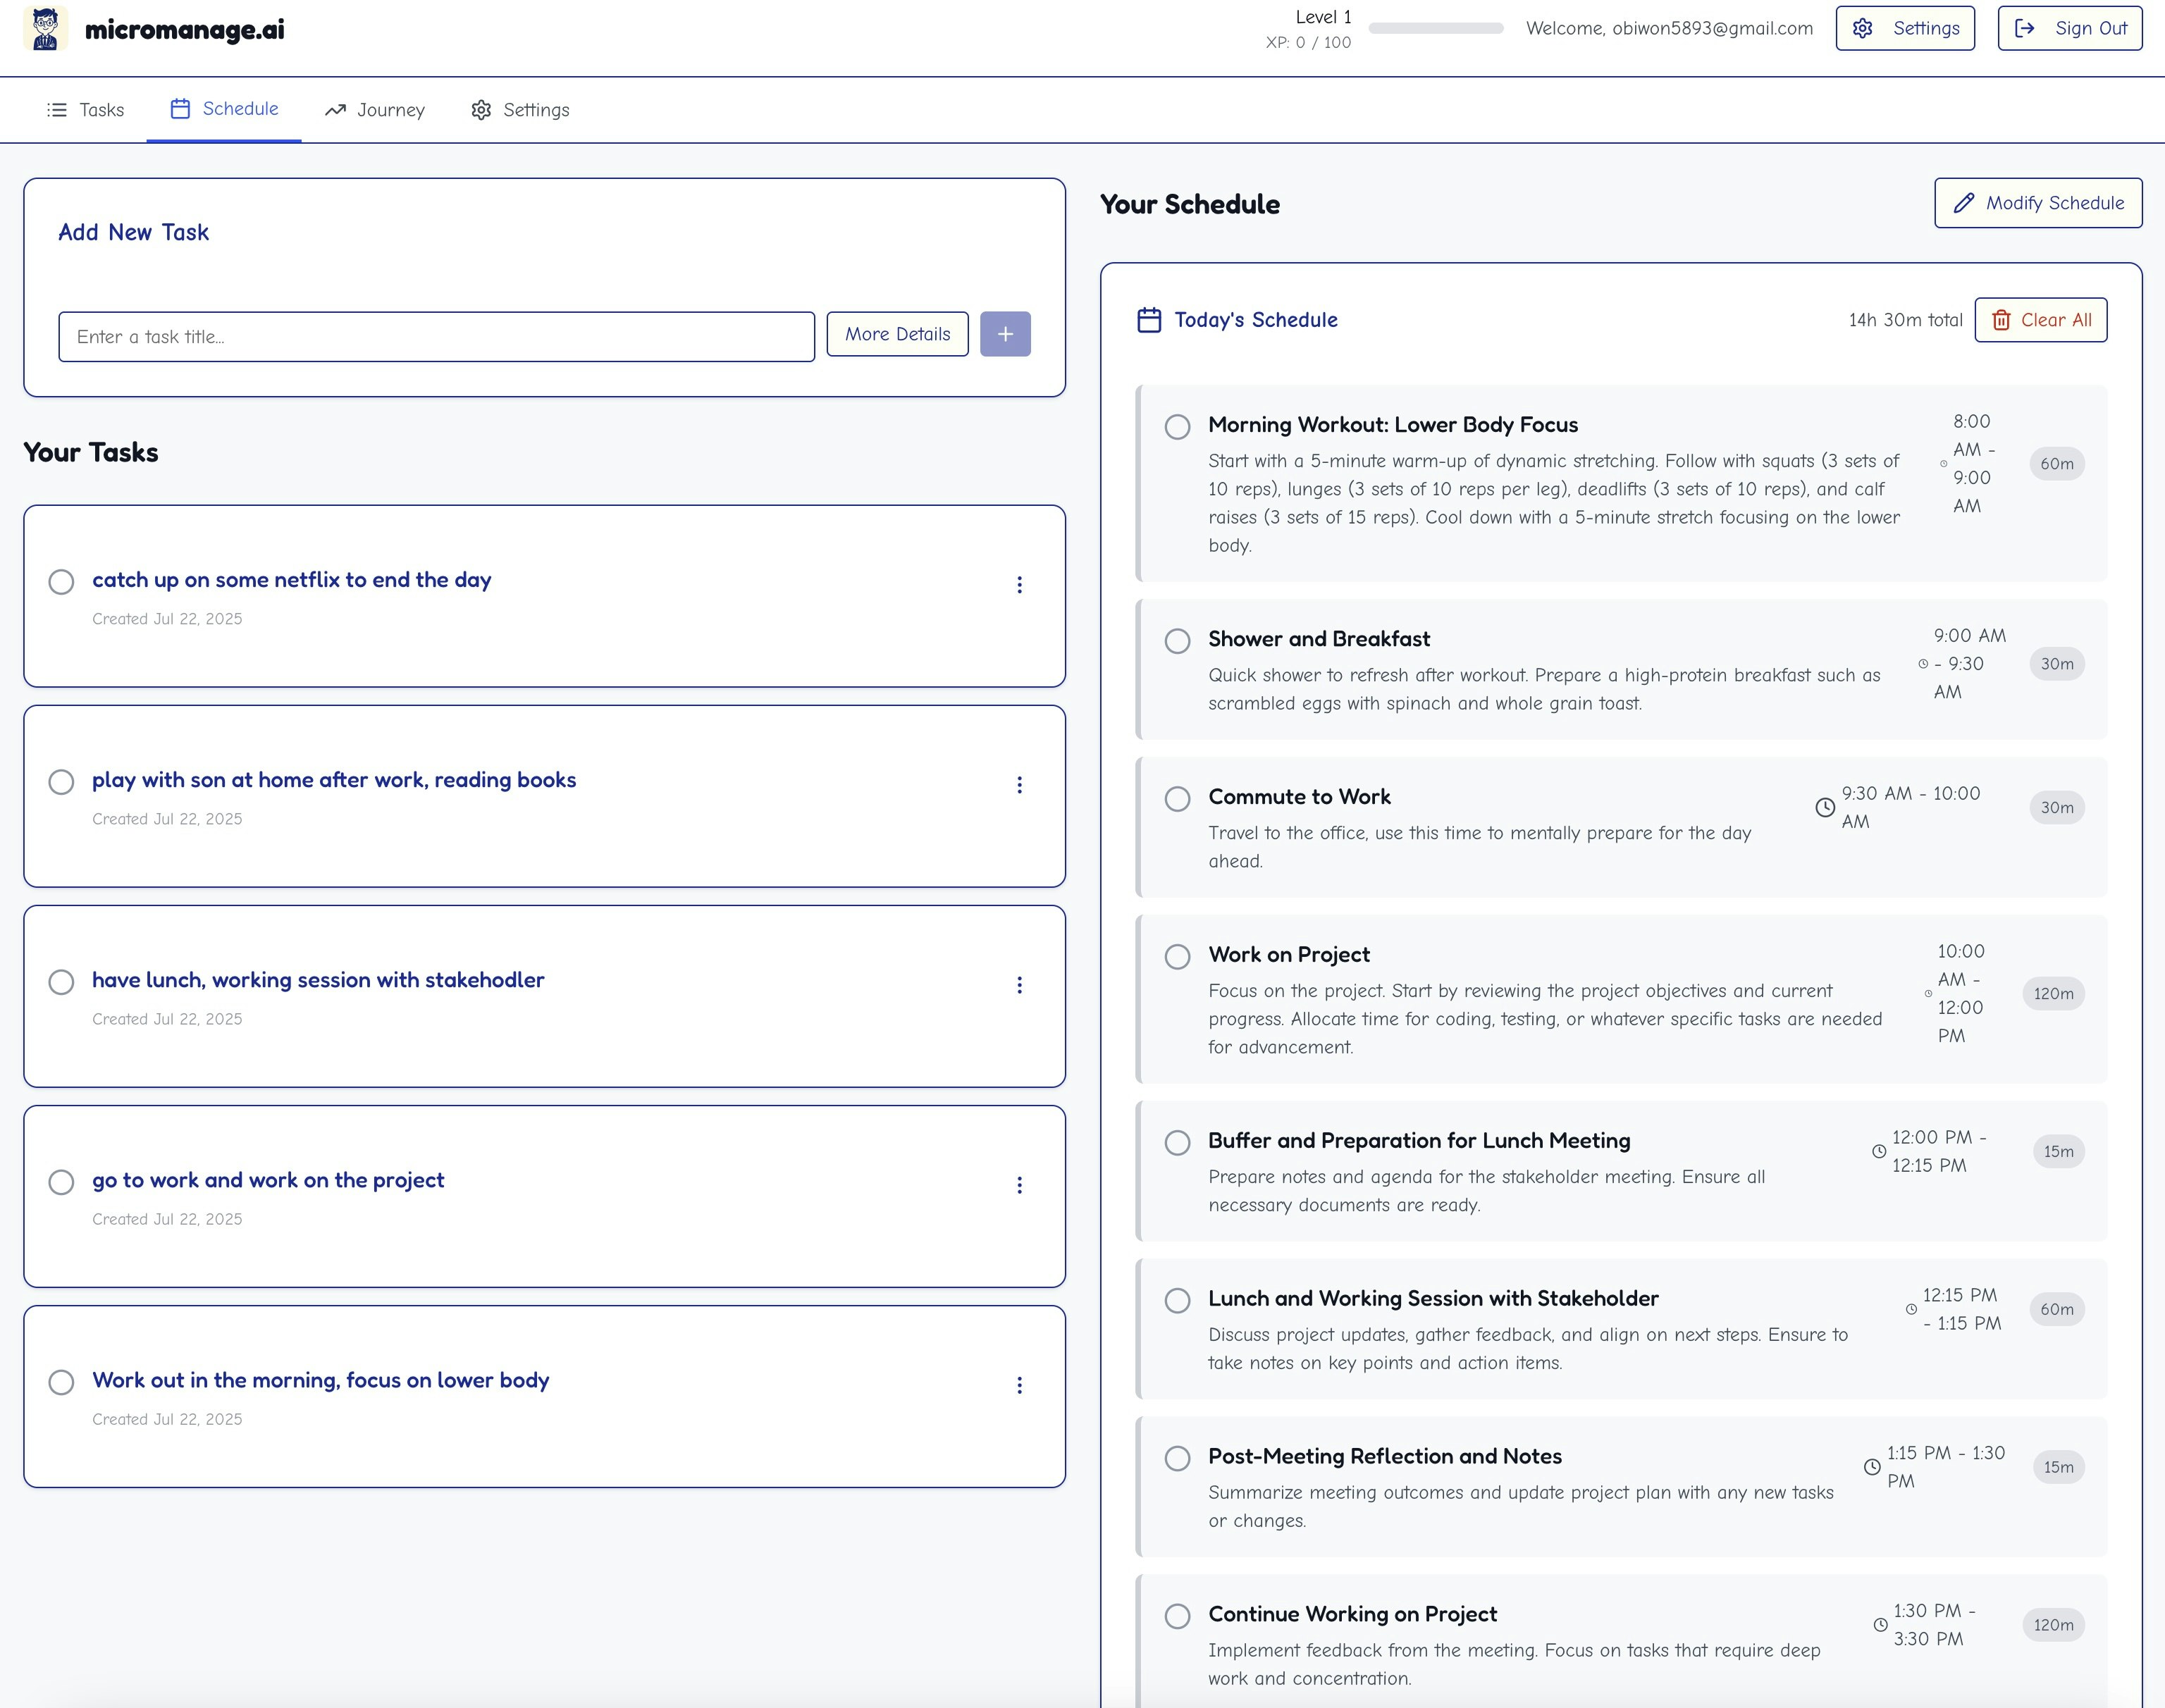Click the micromanage.ai mascot logo

(45, 29)
